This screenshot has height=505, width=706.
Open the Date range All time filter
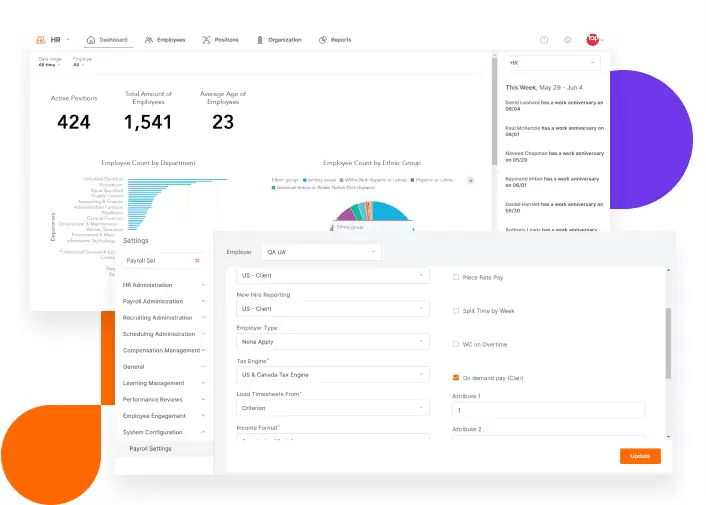coord(49,64)
